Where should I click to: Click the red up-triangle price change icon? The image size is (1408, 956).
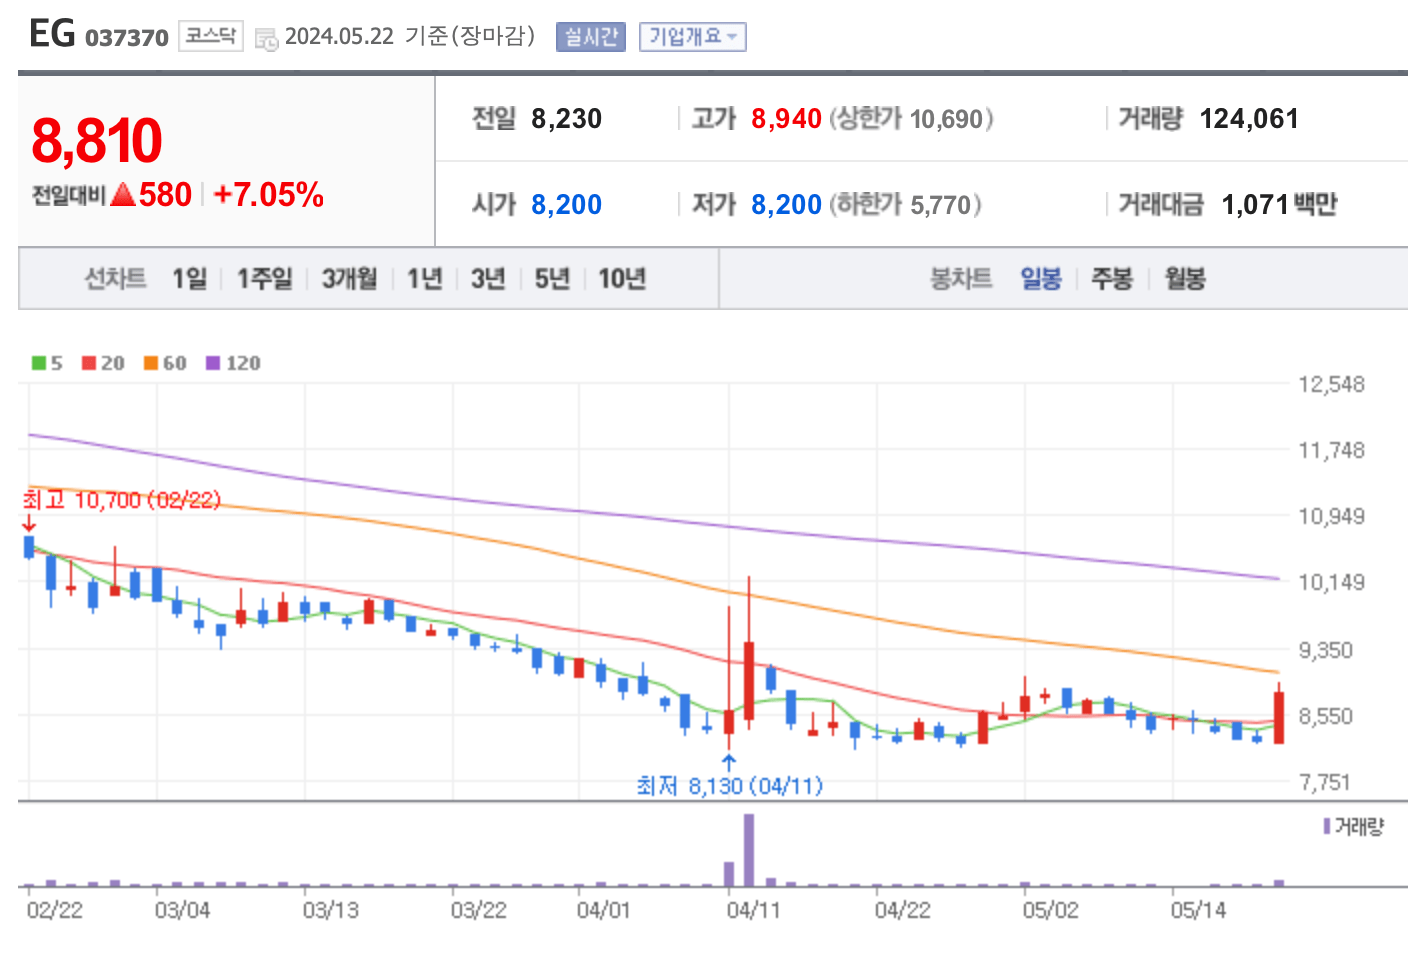(123, 194)
